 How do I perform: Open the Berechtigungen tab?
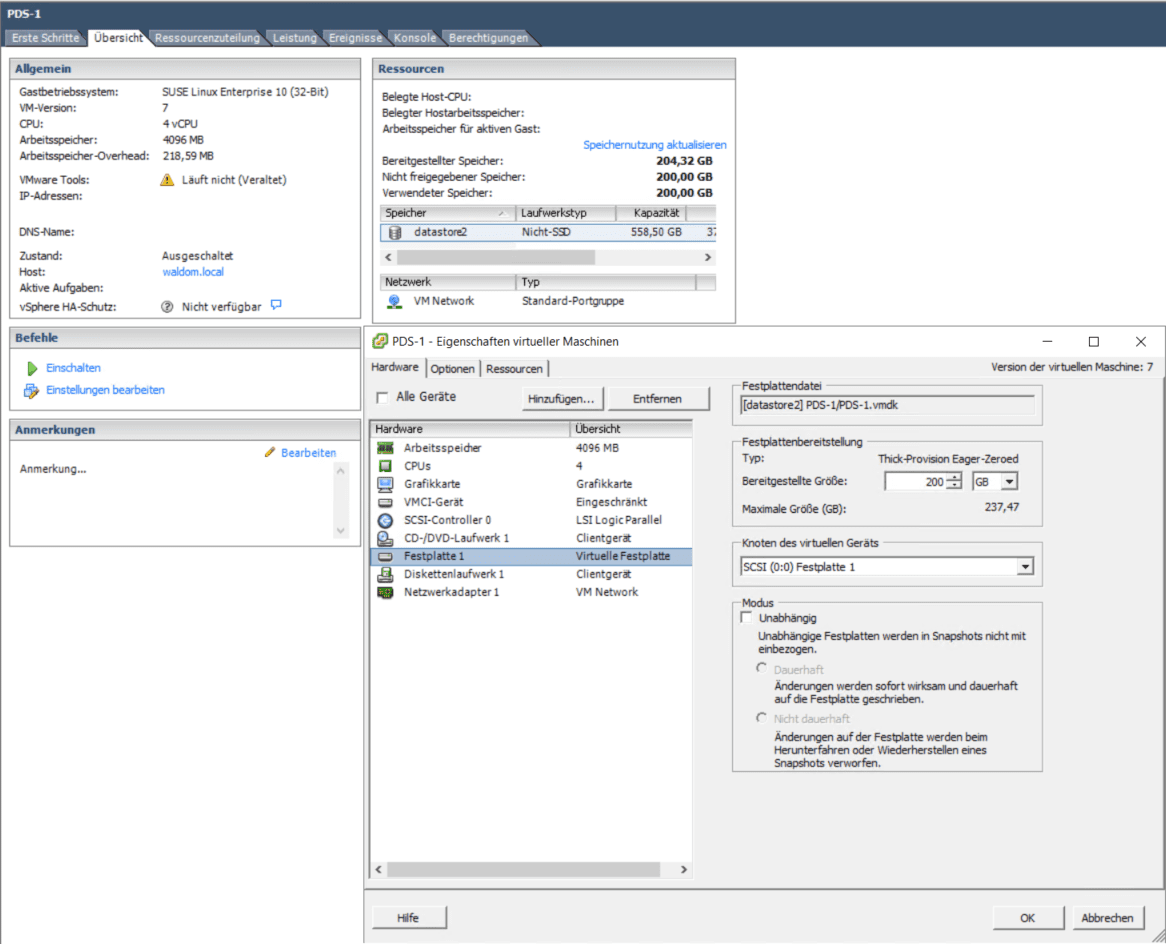[x=489, y=38]
